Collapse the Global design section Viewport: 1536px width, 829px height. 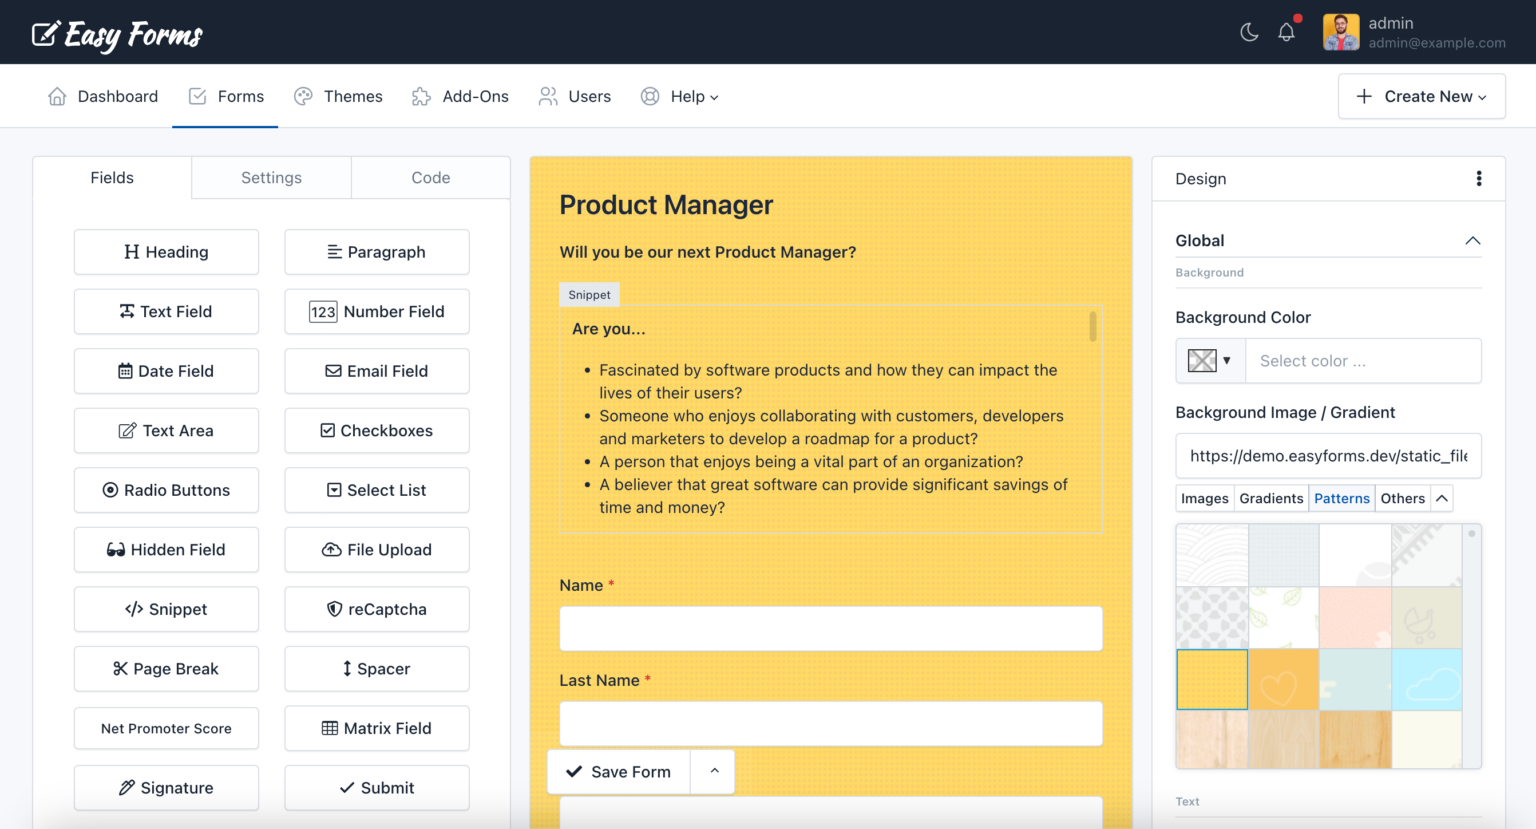tap(1472, 240)
